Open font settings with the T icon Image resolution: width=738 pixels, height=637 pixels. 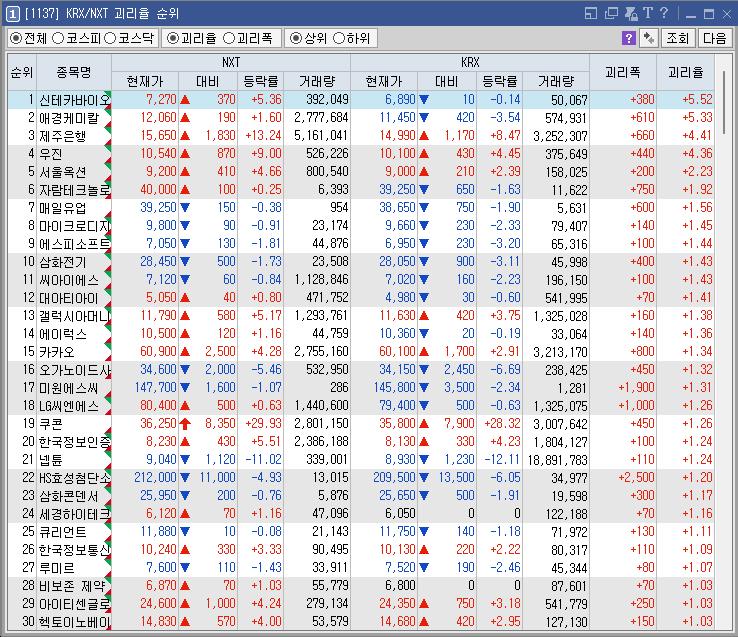point(648,13)
